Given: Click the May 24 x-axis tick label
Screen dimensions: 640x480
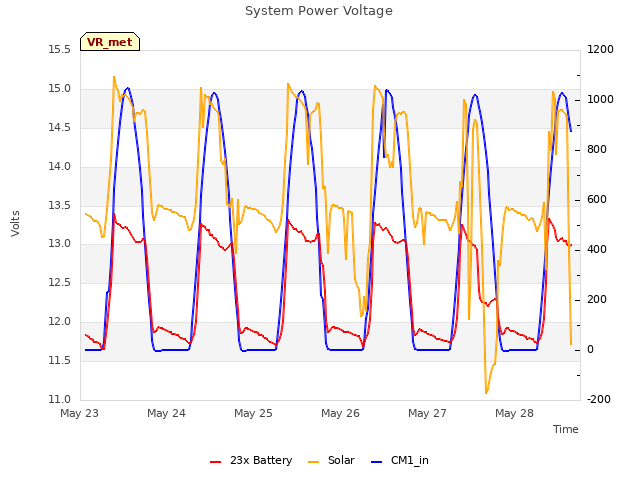Looking at the screenshot, I should click(x=167, y=413).
